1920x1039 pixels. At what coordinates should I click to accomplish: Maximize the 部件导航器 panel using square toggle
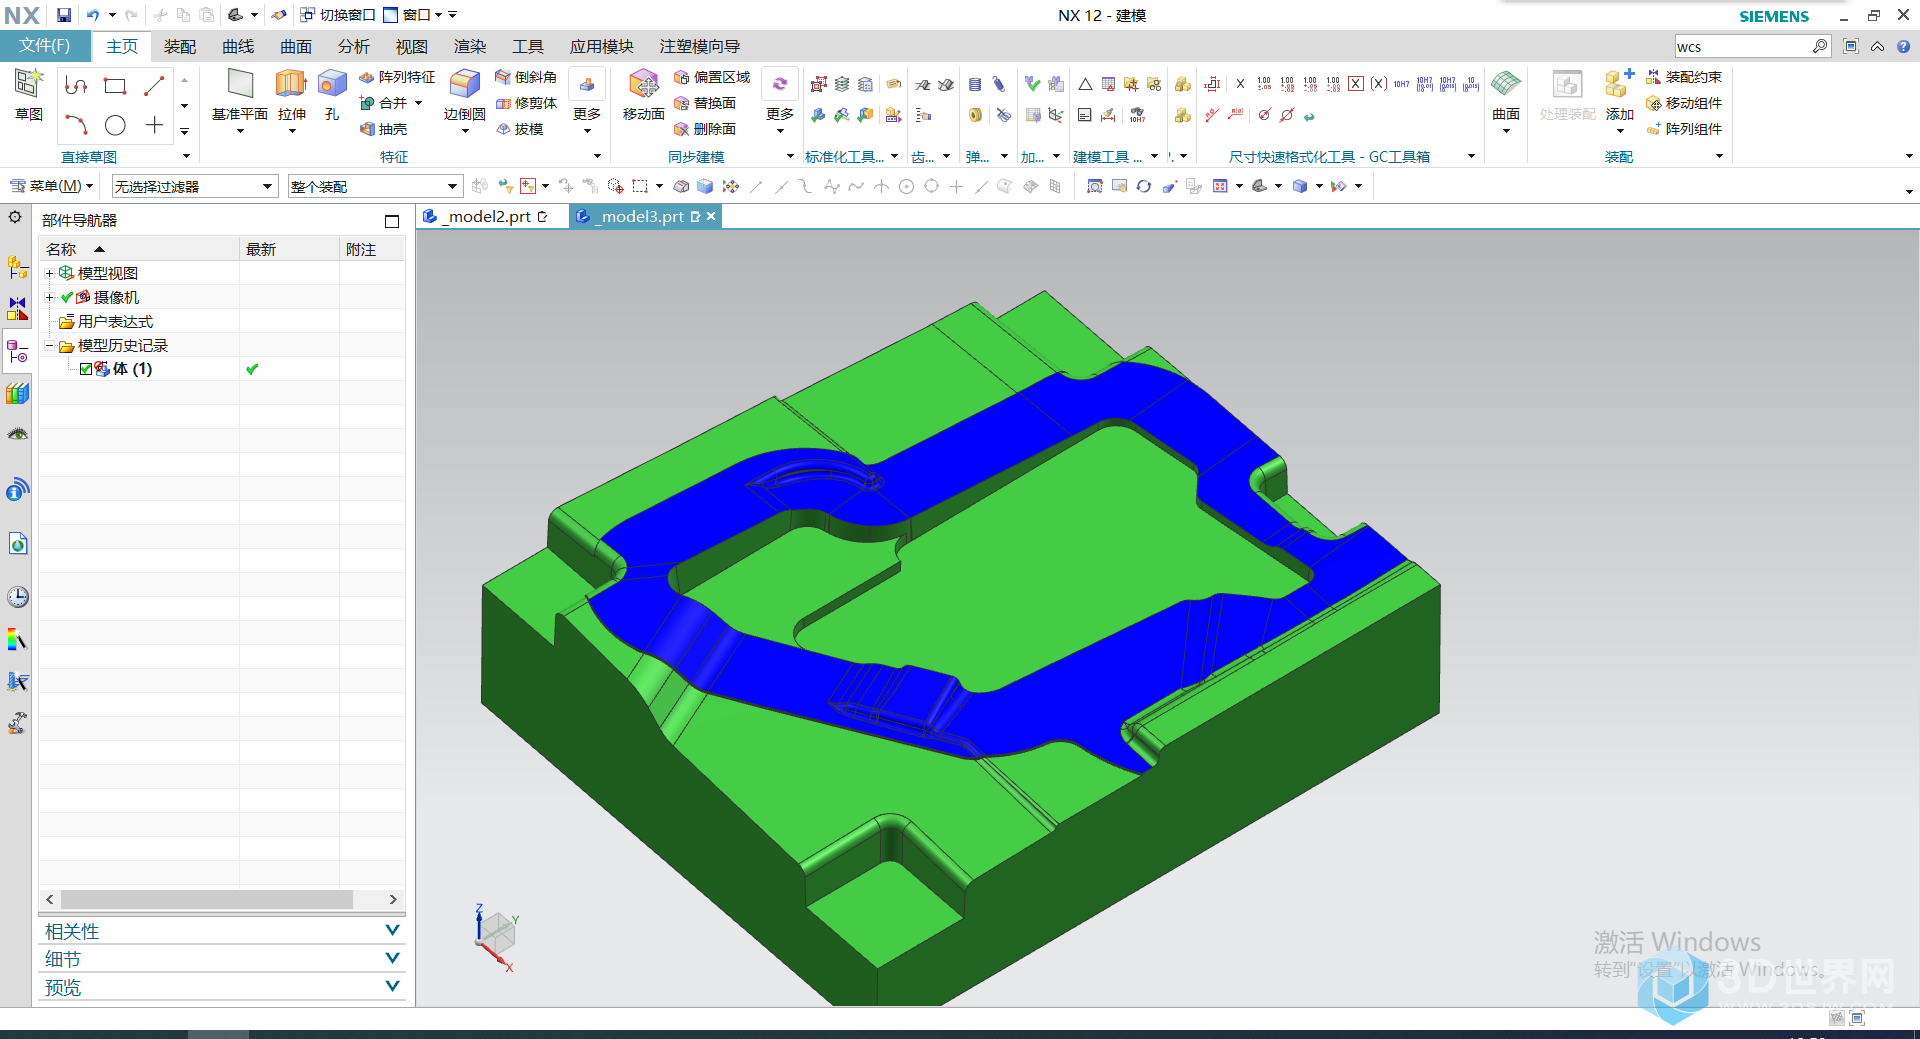point(392,221)
